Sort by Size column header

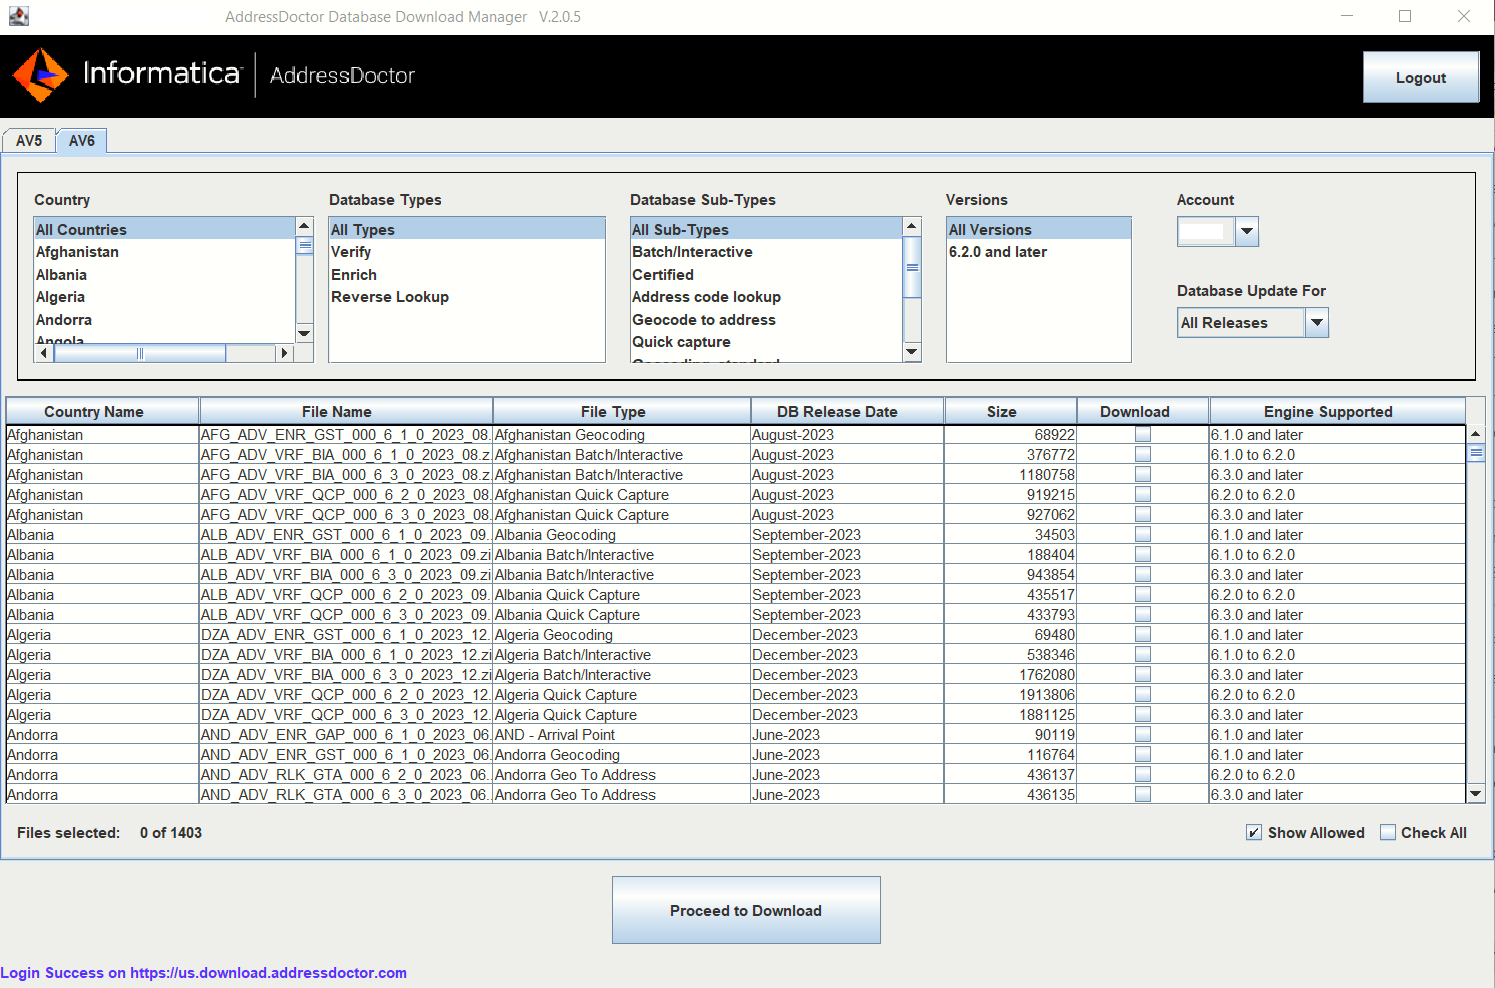[x=1010, y=411]
